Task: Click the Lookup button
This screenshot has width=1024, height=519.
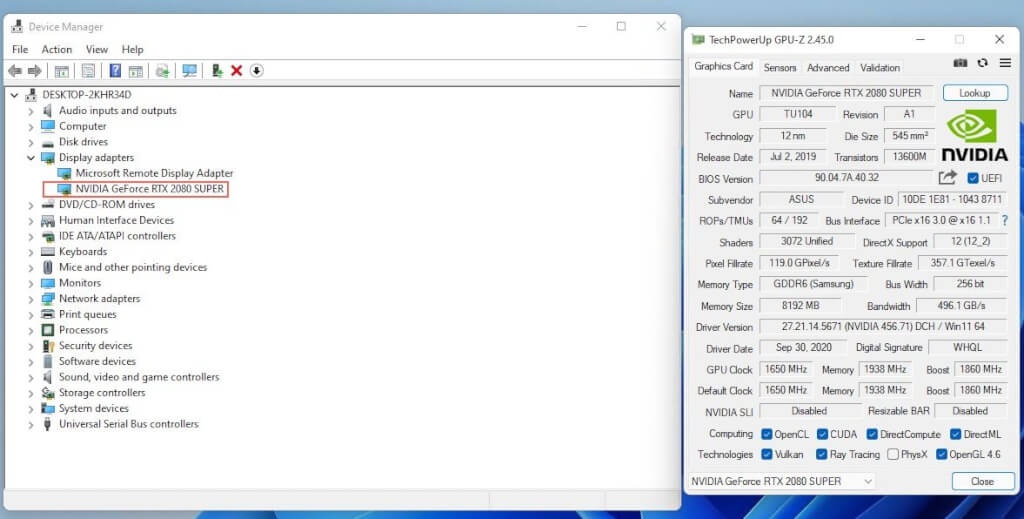Action: pyautogui.click(x=974, y=93)
